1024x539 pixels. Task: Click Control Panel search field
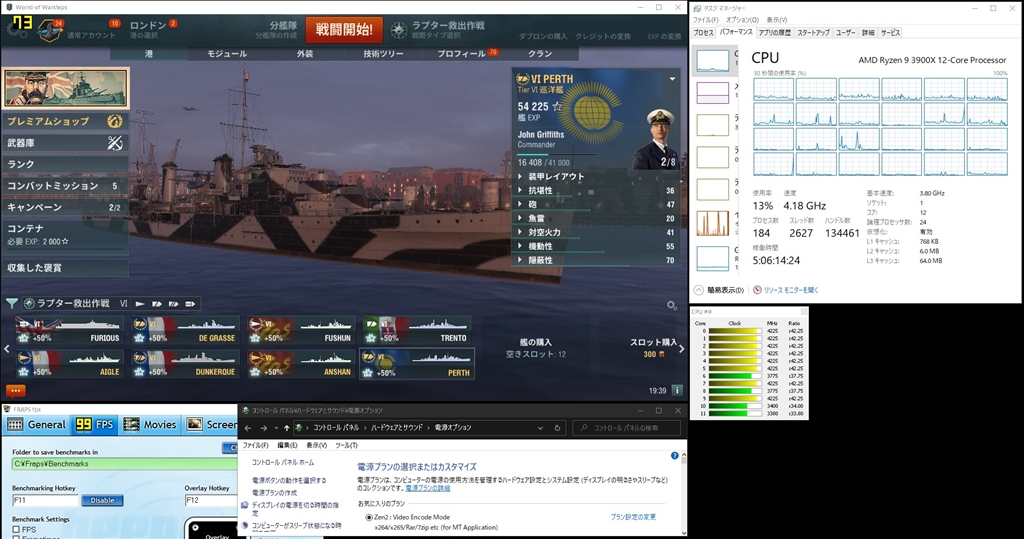click(x=627, y=428)
